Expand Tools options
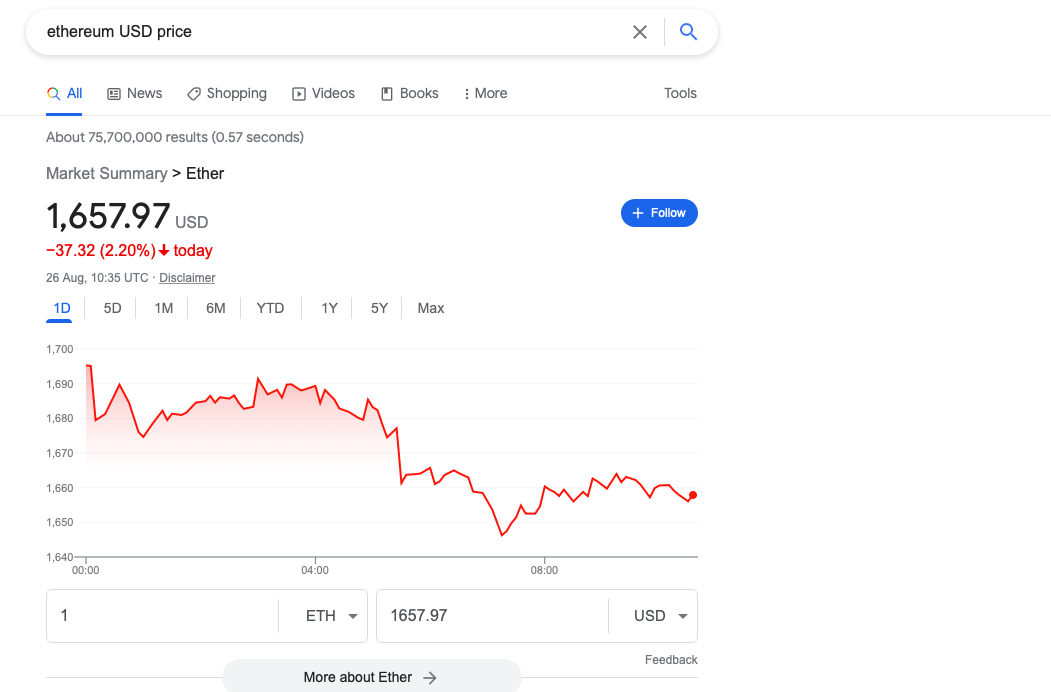The image size is (1051, 692). 680,93
